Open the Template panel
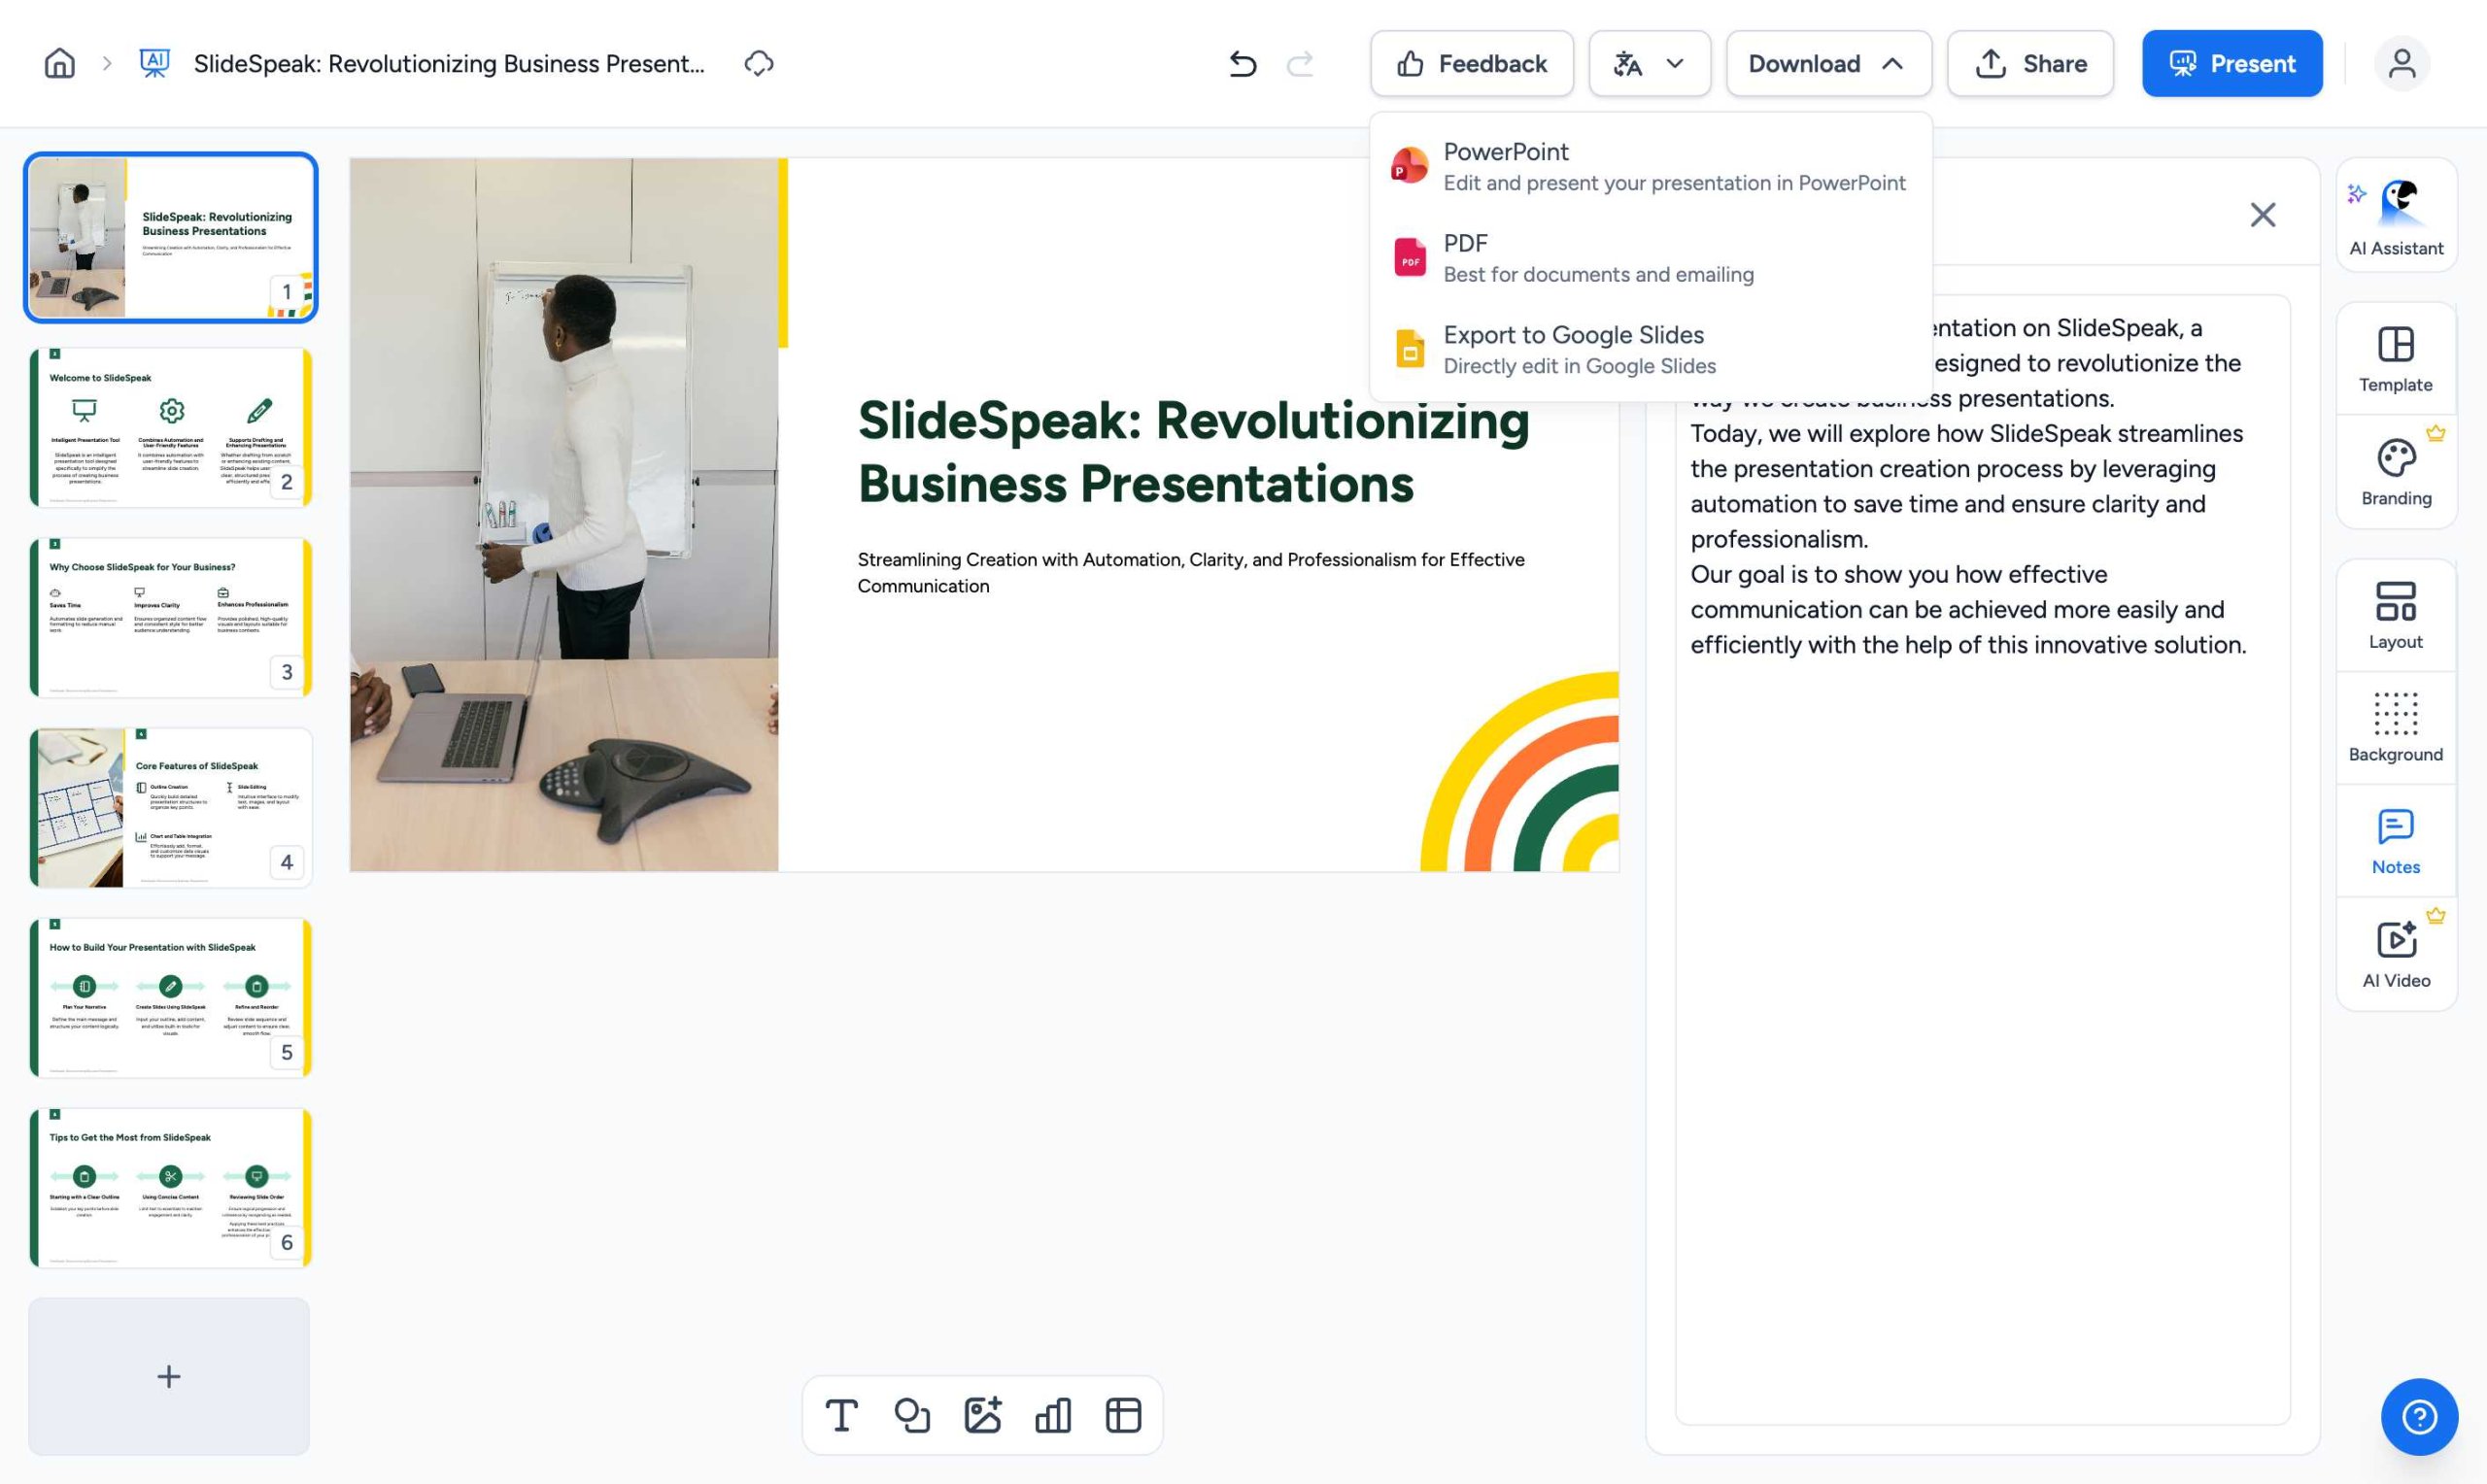 pos(2394,360)
